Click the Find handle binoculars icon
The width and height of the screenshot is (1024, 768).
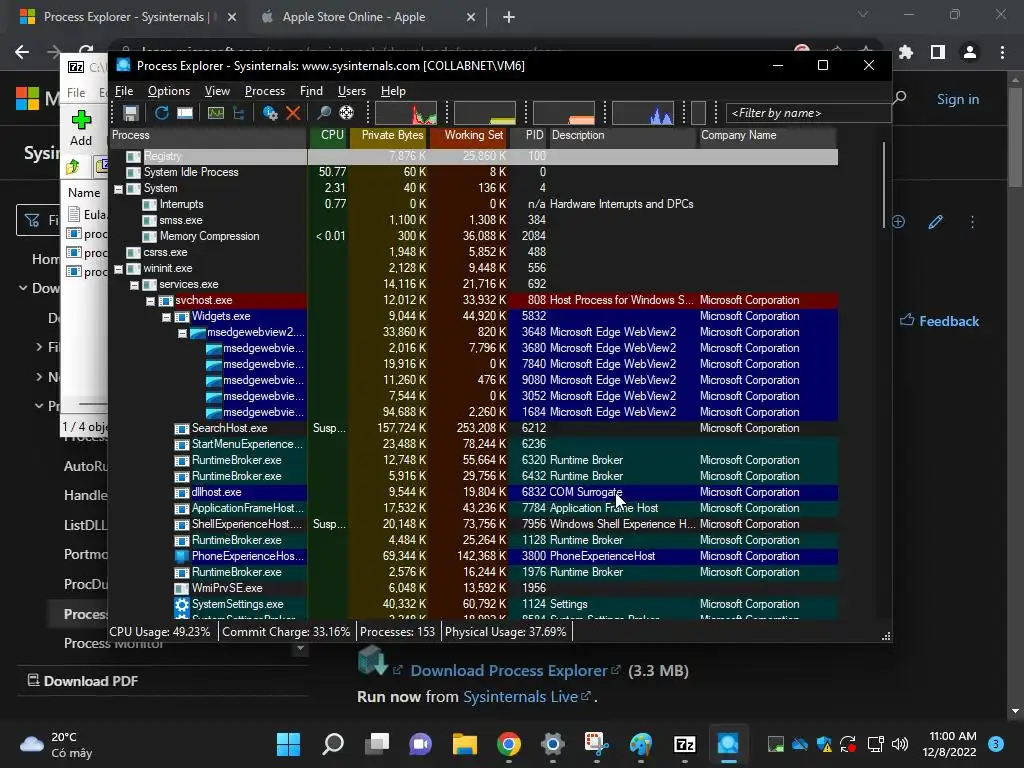click(x=323, y=113)
